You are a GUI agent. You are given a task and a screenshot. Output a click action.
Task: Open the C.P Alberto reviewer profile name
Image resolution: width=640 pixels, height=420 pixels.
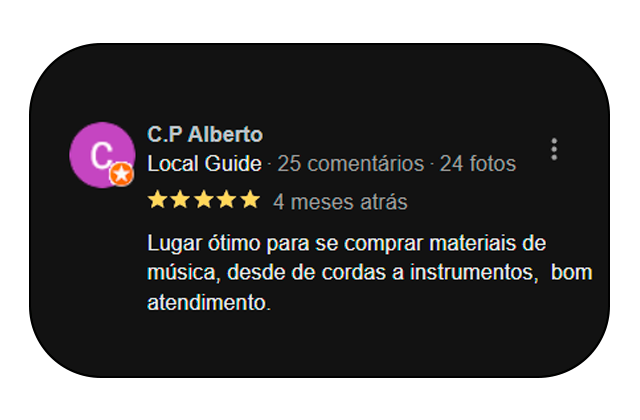click(205, 134)
